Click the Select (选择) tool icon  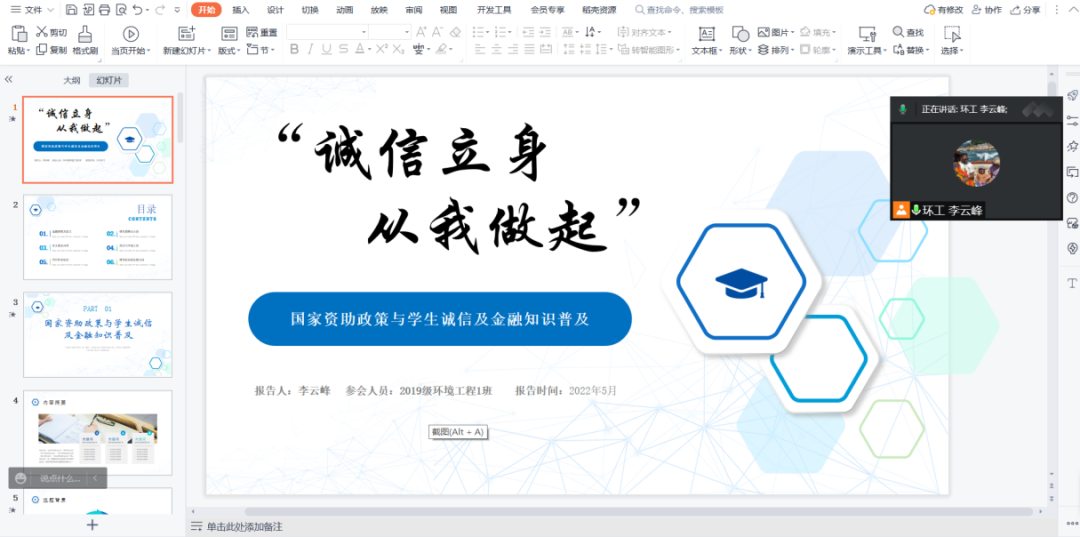pyautogui.click(x=952, y=33)
